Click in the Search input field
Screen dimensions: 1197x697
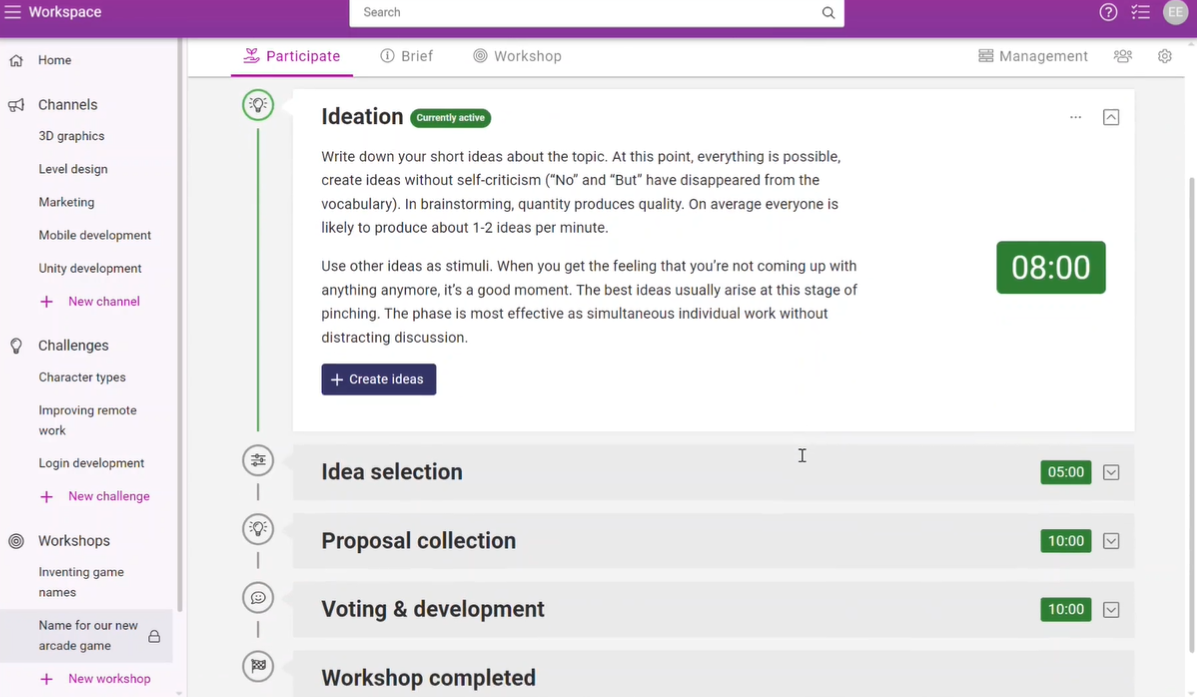(x=588, y=12)
